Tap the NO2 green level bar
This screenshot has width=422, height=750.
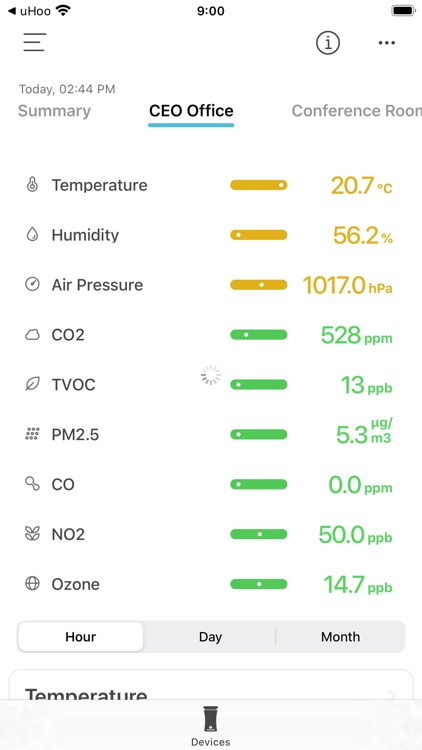click(x=259, y=534)
